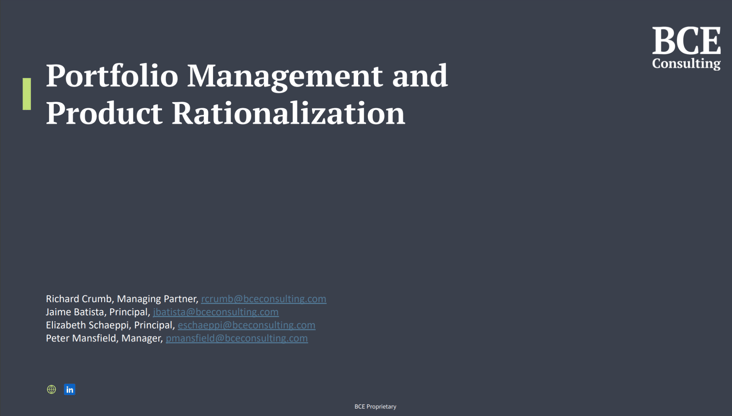Click the 'BCE Proprietary' footer text
The height and width of the screenshot is (416, 732).
point(375,407)
